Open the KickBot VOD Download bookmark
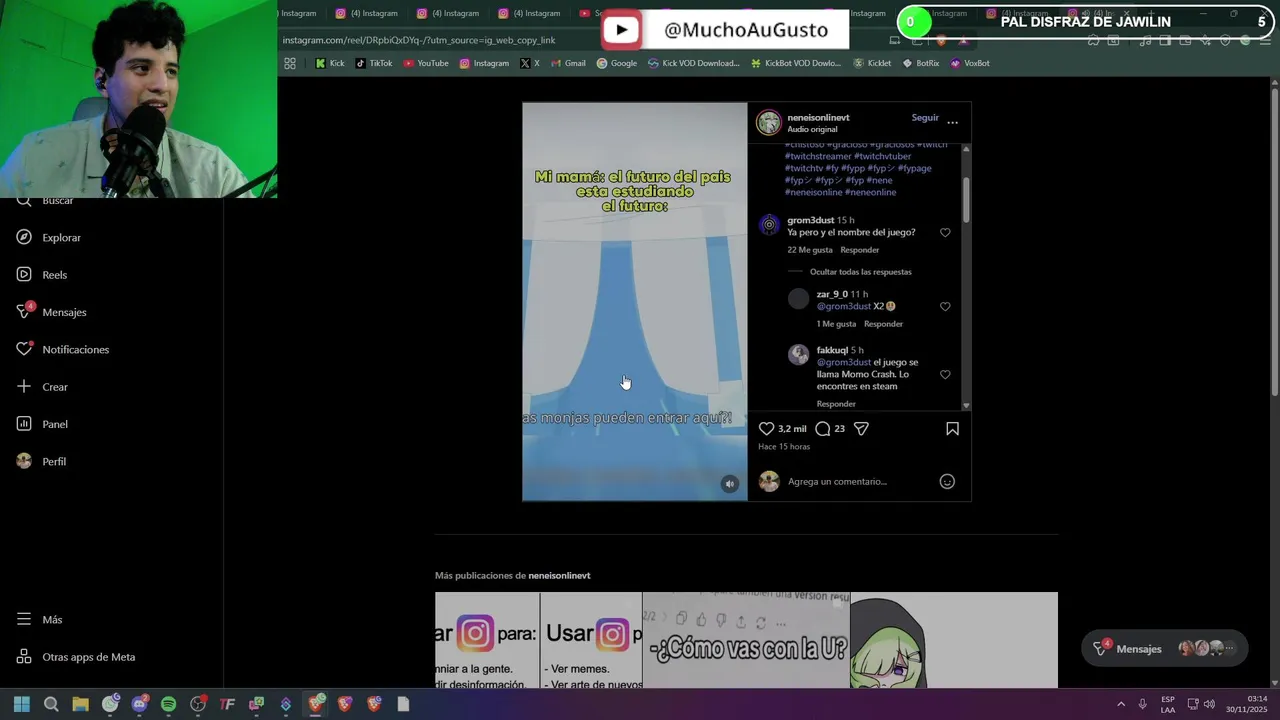This screenshot has width=1280, height=720. coord(796,63)
